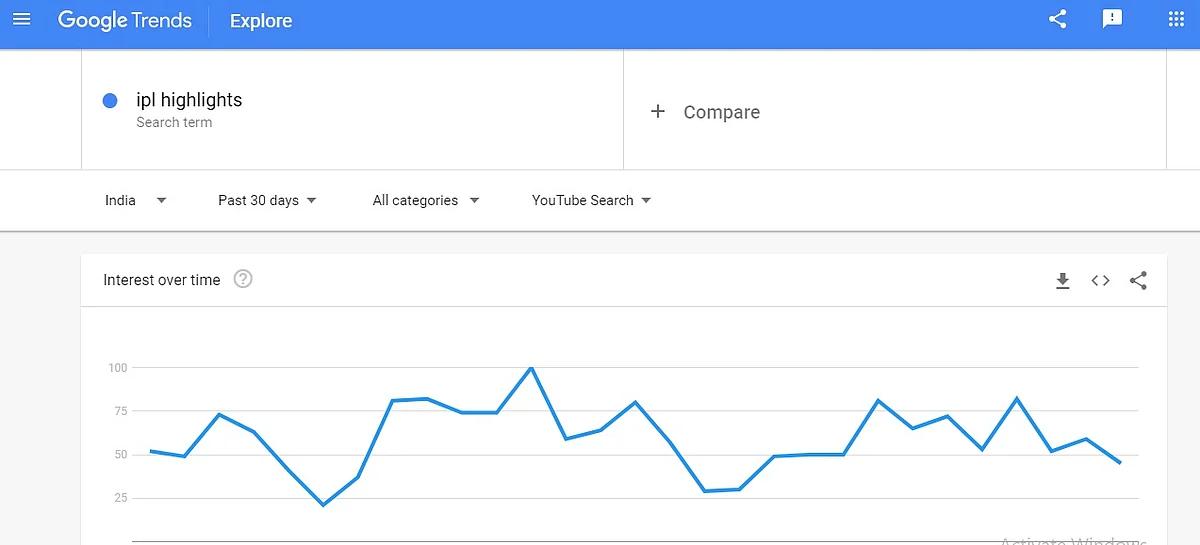This screenshot has width=1200, height=545.
Task: Download interest over time CSV
Action: pyautogui.click(x=1063, y=281)
